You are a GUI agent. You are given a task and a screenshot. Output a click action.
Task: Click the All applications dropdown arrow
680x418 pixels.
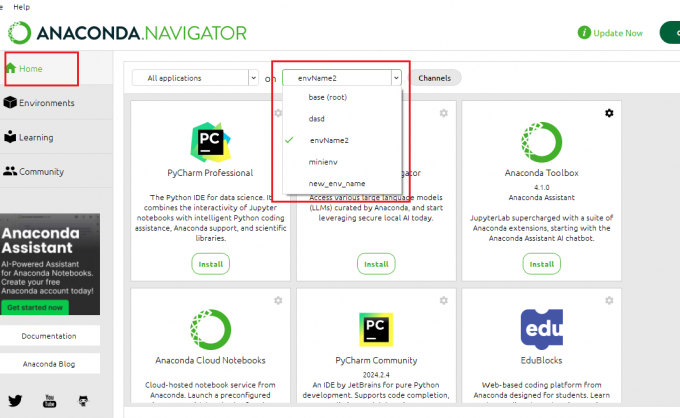(x=253, y=78)
